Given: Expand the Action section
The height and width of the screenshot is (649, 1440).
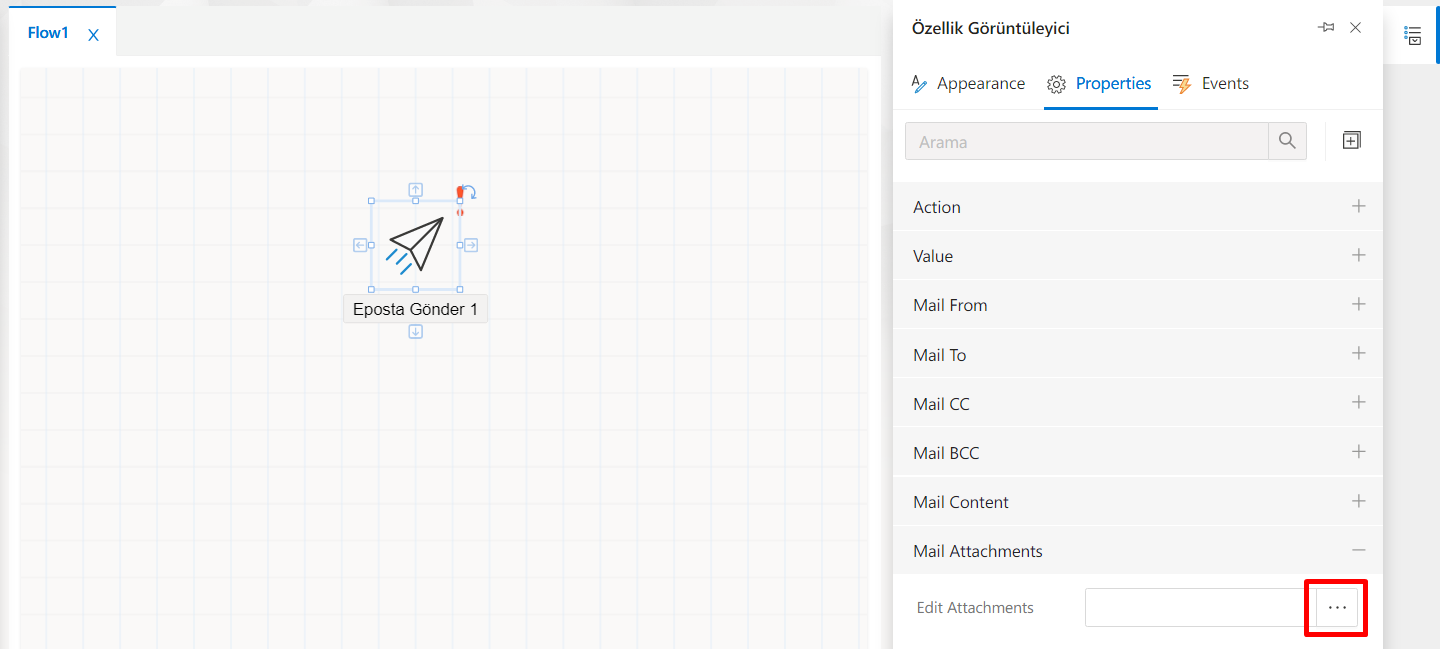Looking at the screenshot, I should (x=1358, y=207).
